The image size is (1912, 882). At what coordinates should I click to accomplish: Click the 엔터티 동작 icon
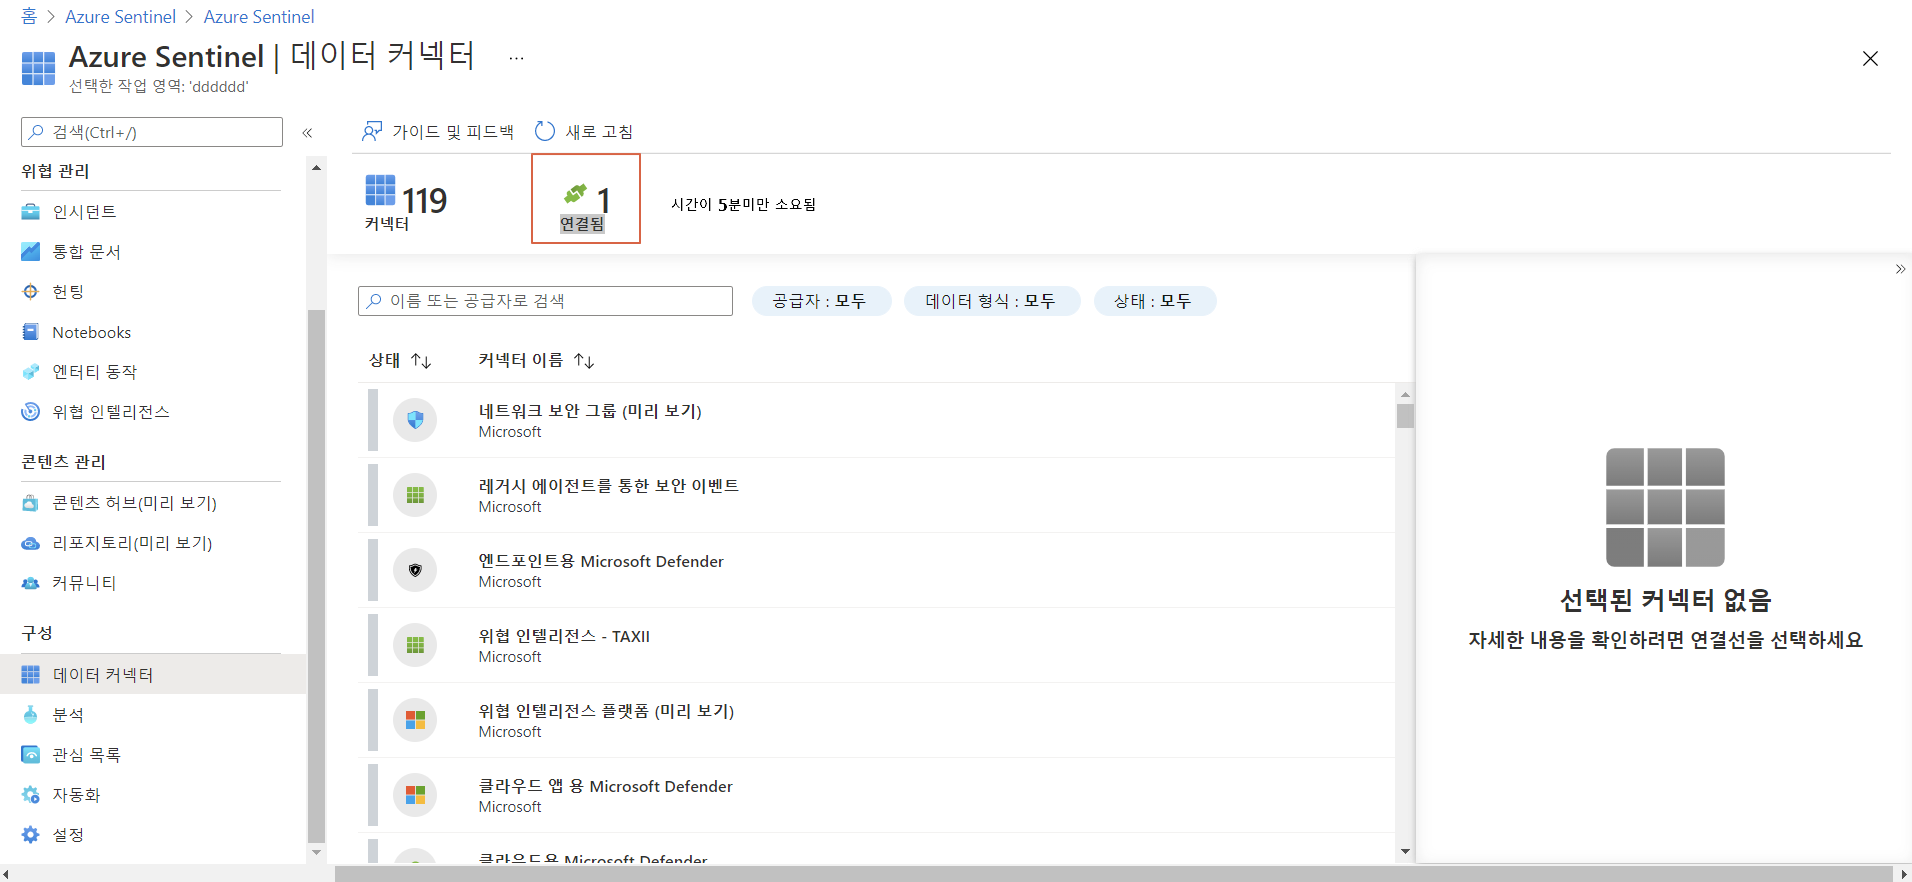[31, 372]
